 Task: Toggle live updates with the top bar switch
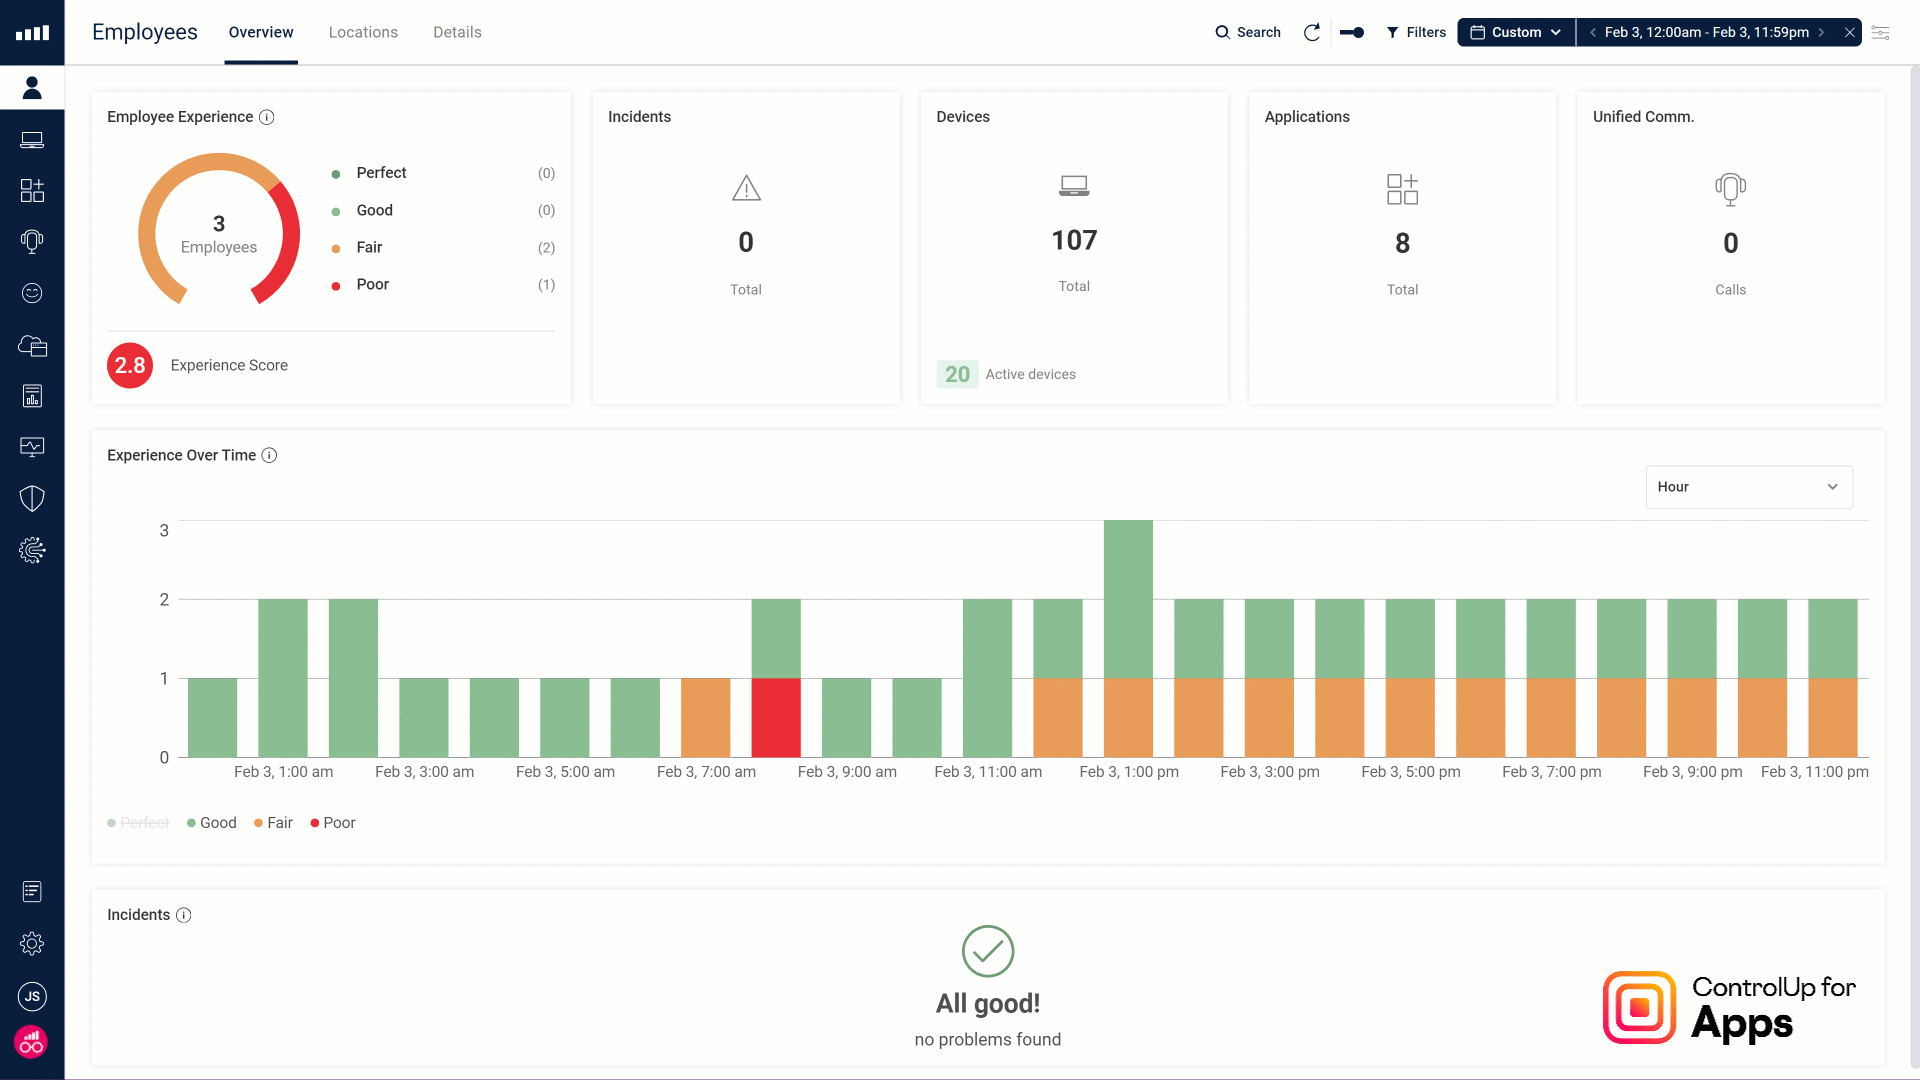(x=1352, y=32)
